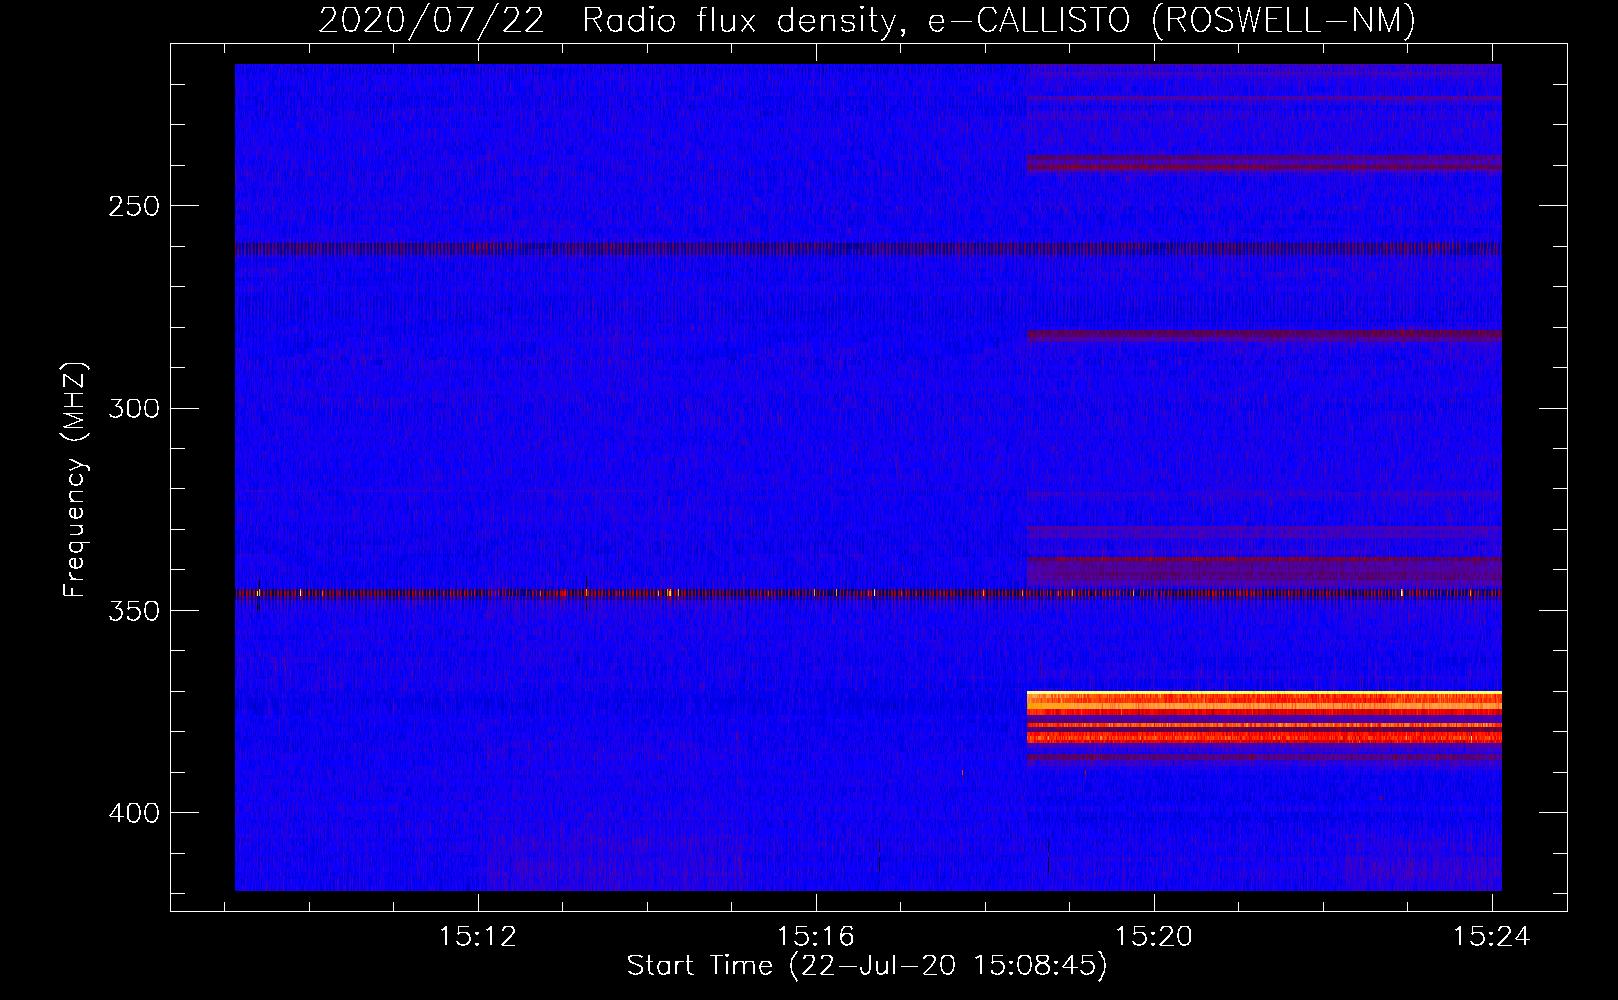Click the plot title with date 2020/07/22
This screenshot has width=1618, height=1000.
(867, 20)
